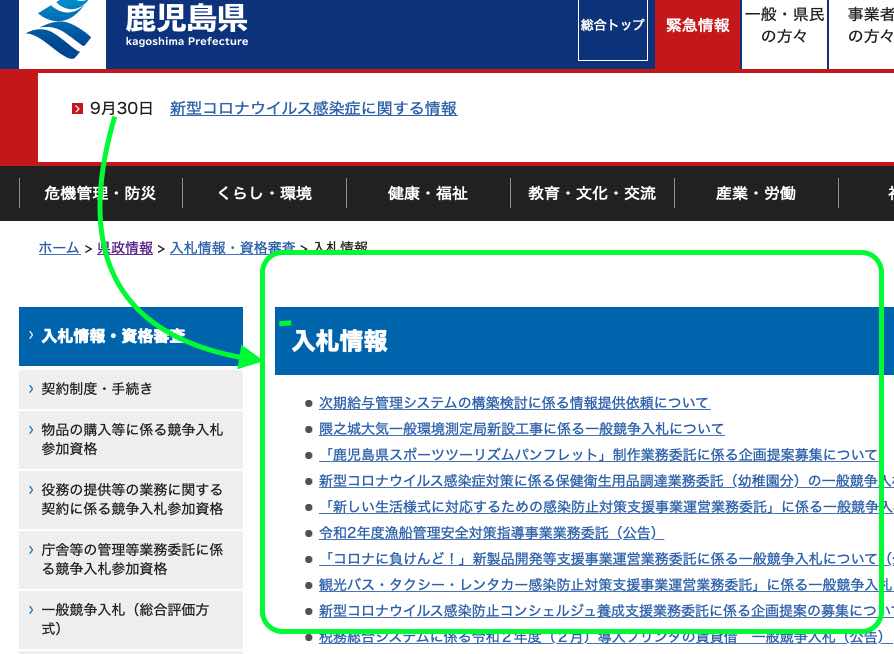Open the 総合トップ header tab
The width and height of the screenshot is (894, 654).
(612, 26)
